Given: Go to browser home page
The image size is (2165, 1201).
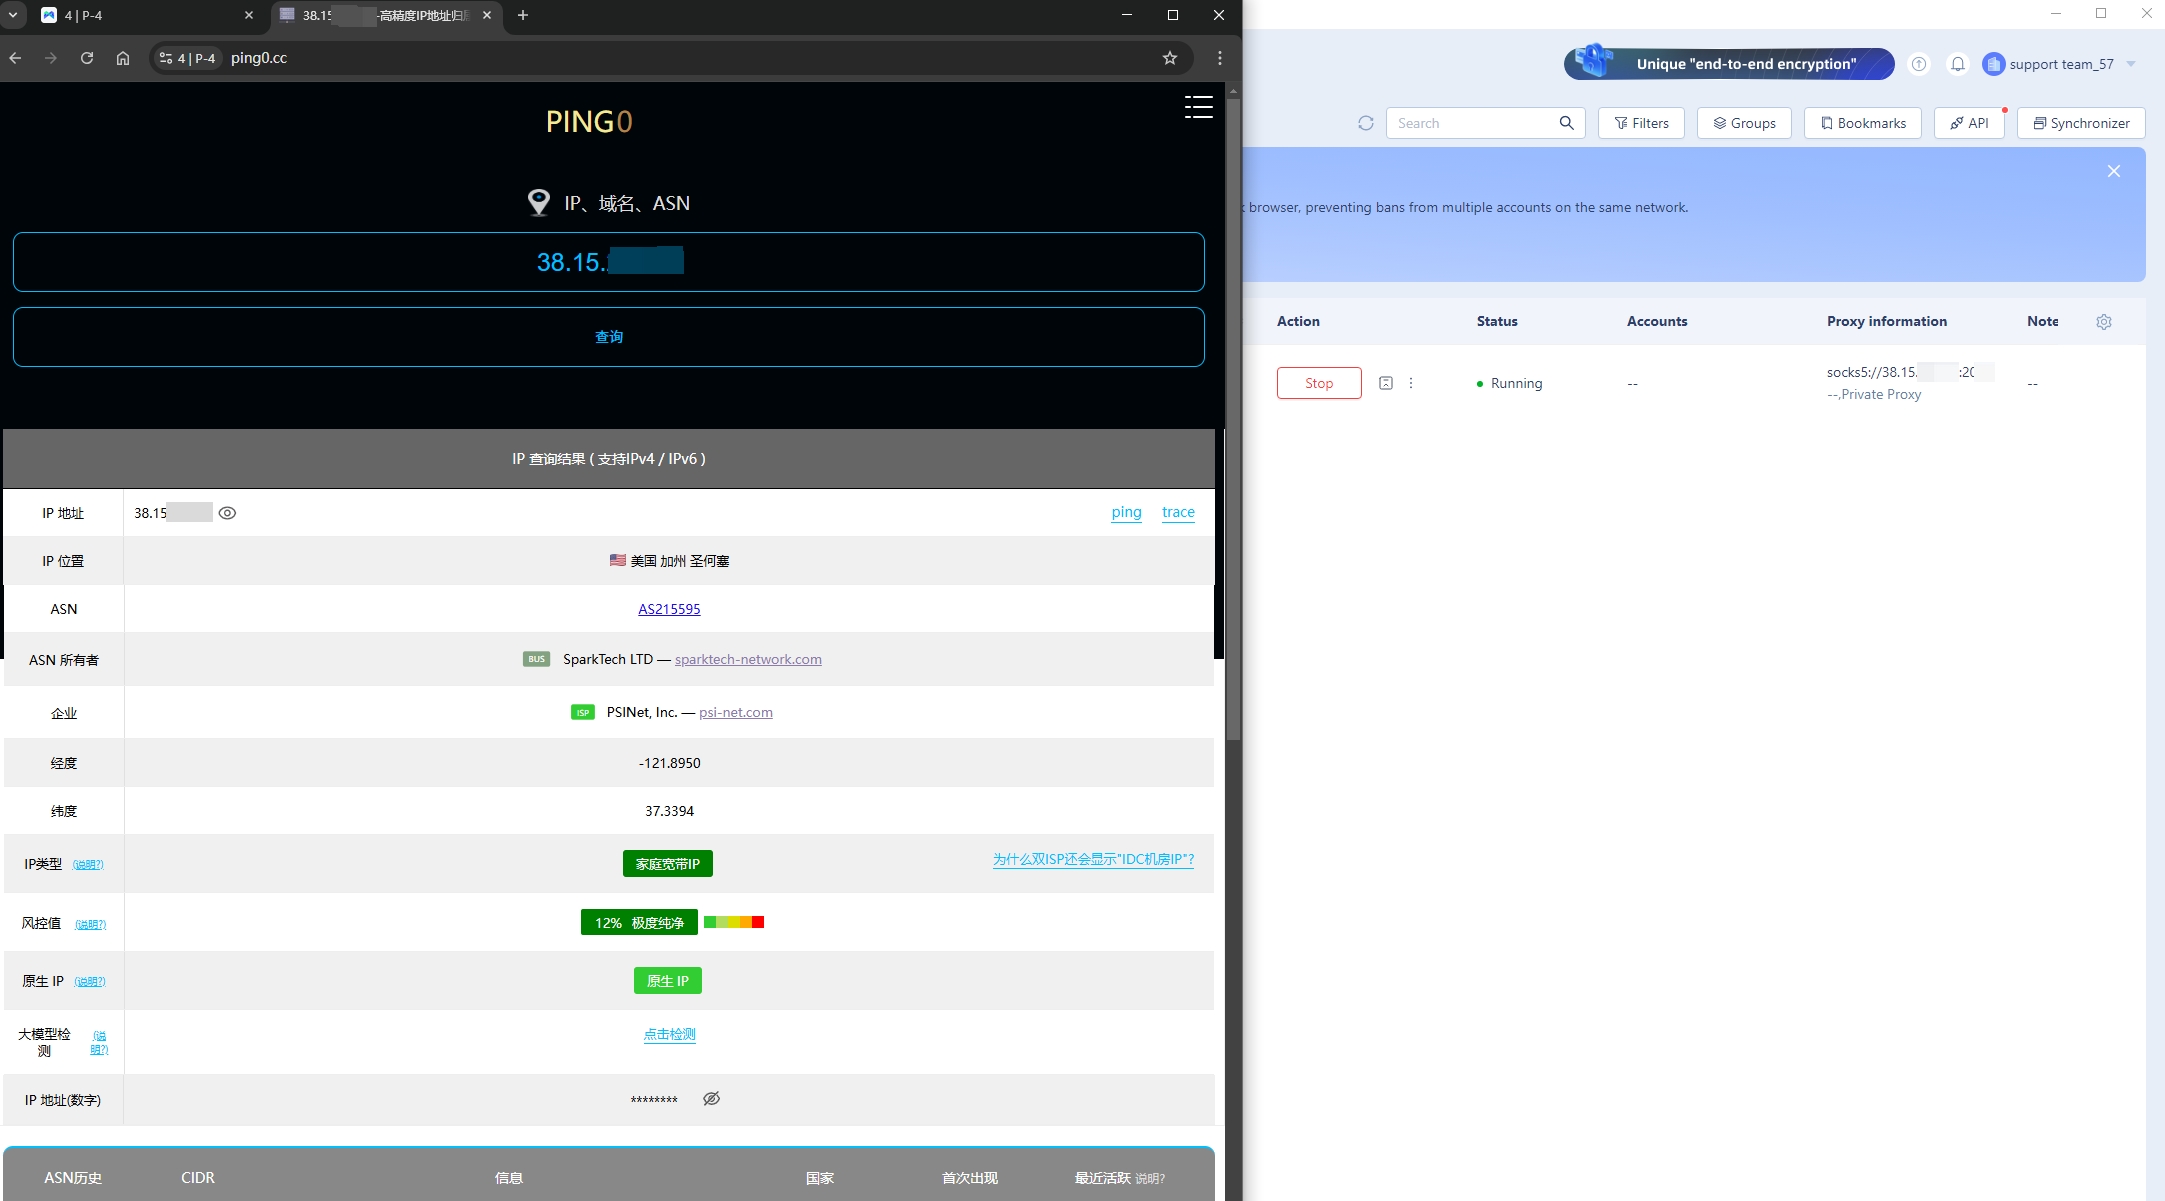Looking at the screenshot, I should point(123,58).
